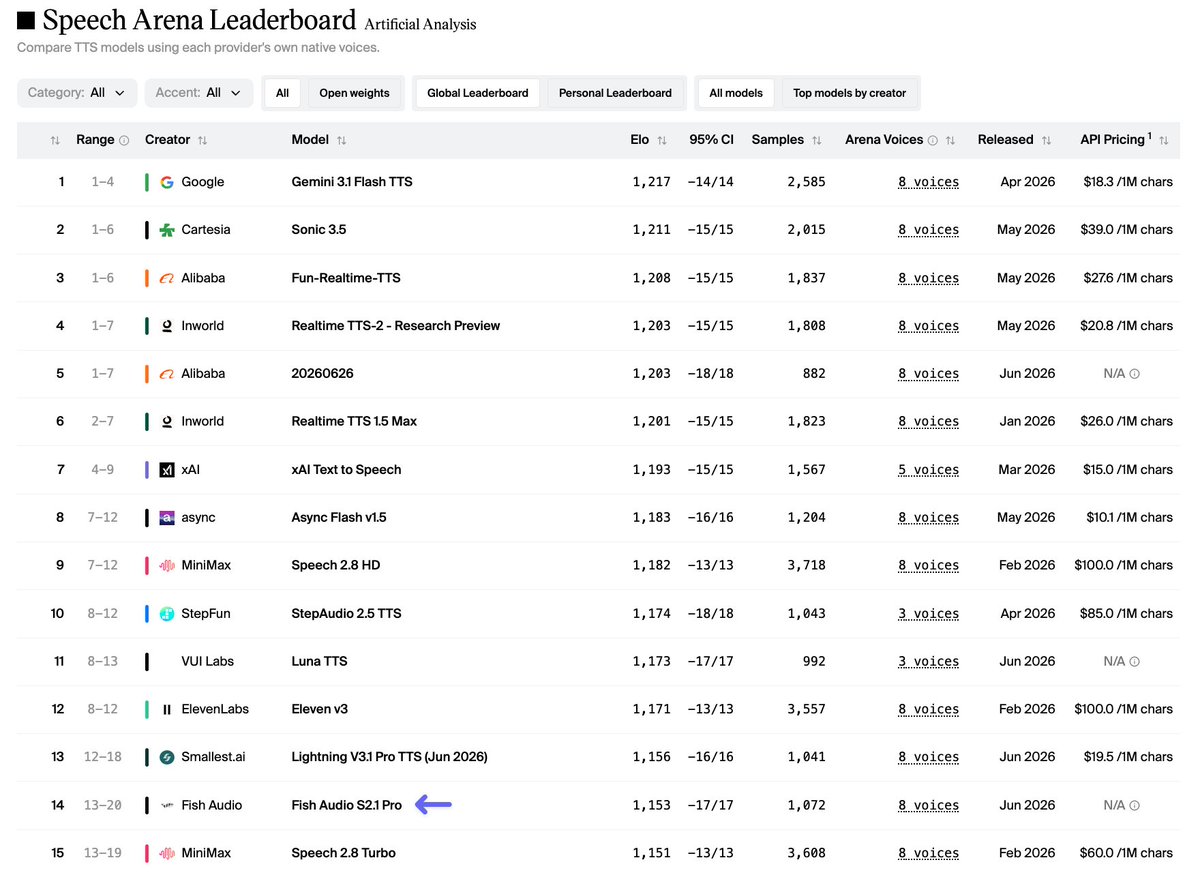Switch to Global Leaderboard
The height and width of the screenshot is (873, 1200).
pos(478,93)
